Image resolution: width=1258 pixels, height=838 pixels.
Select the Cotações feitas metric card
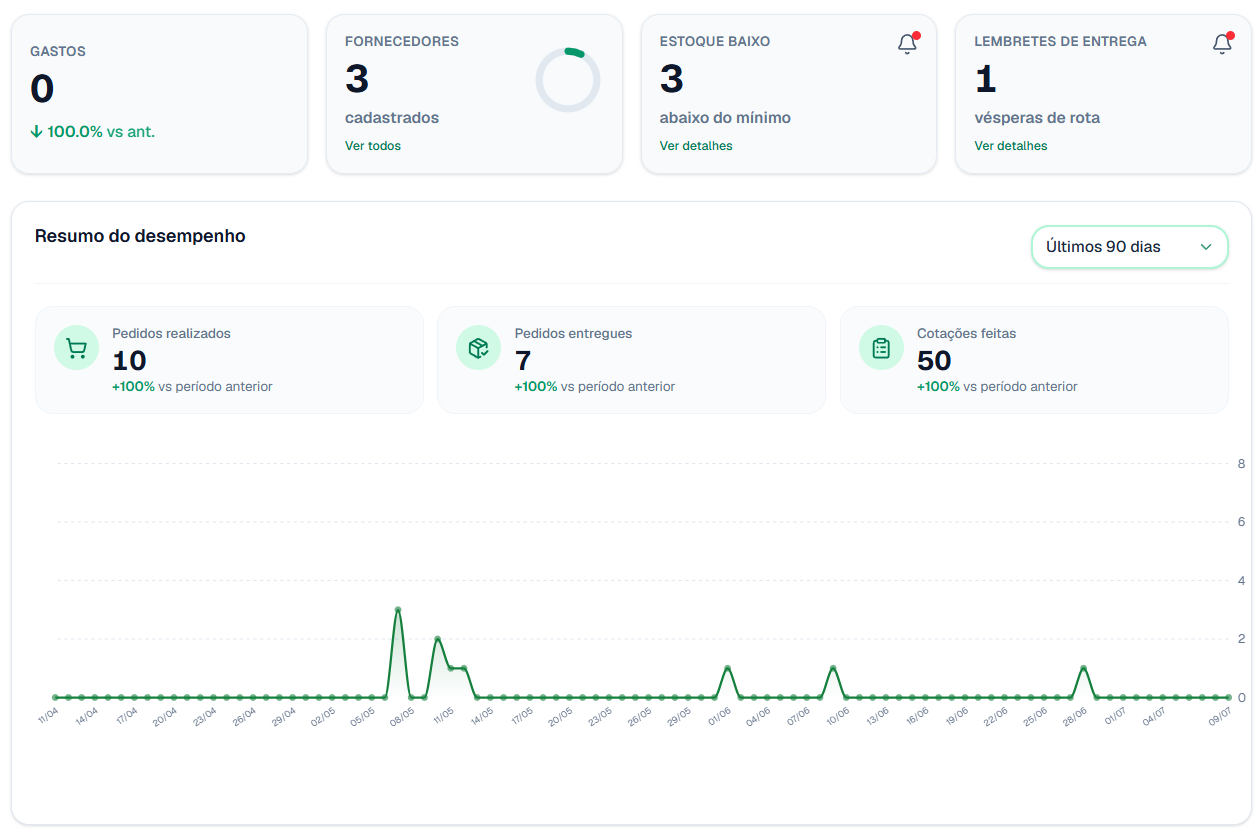1034,360
